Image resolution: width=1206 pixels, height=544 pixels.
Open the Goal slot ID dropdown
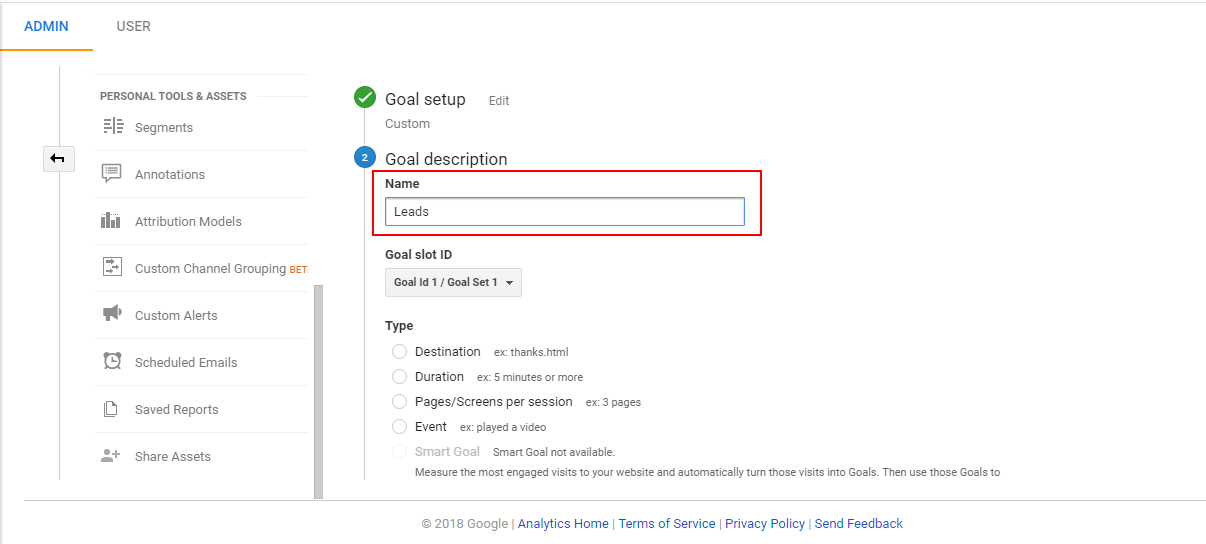pos(453,282)
